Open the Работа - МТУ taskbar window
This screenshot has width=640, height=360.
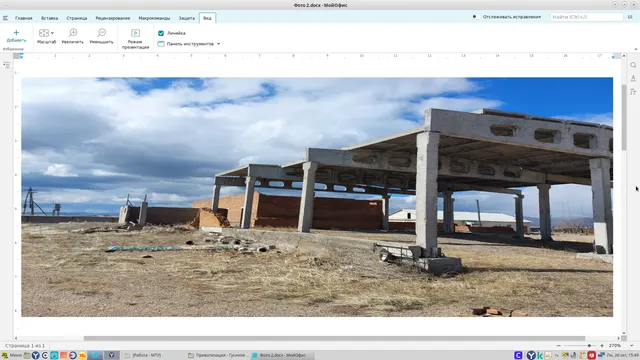pyautogui.click(x=143, y=355)
